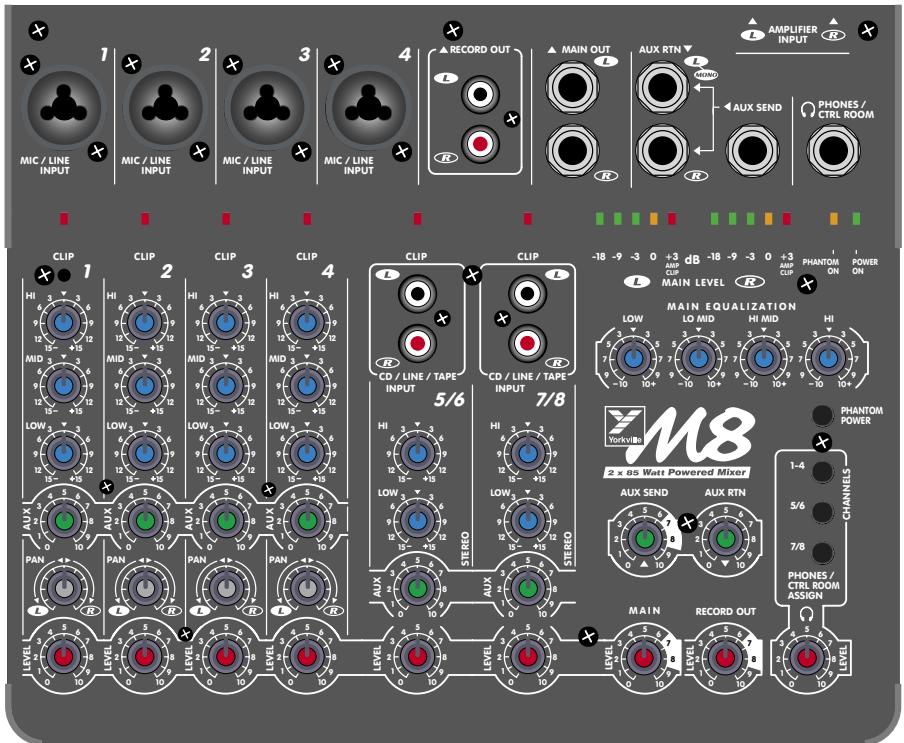This screenshot has width=904, height=743.
Task: Click channel 1 green AUX knob
Action: tap(63, 521)
